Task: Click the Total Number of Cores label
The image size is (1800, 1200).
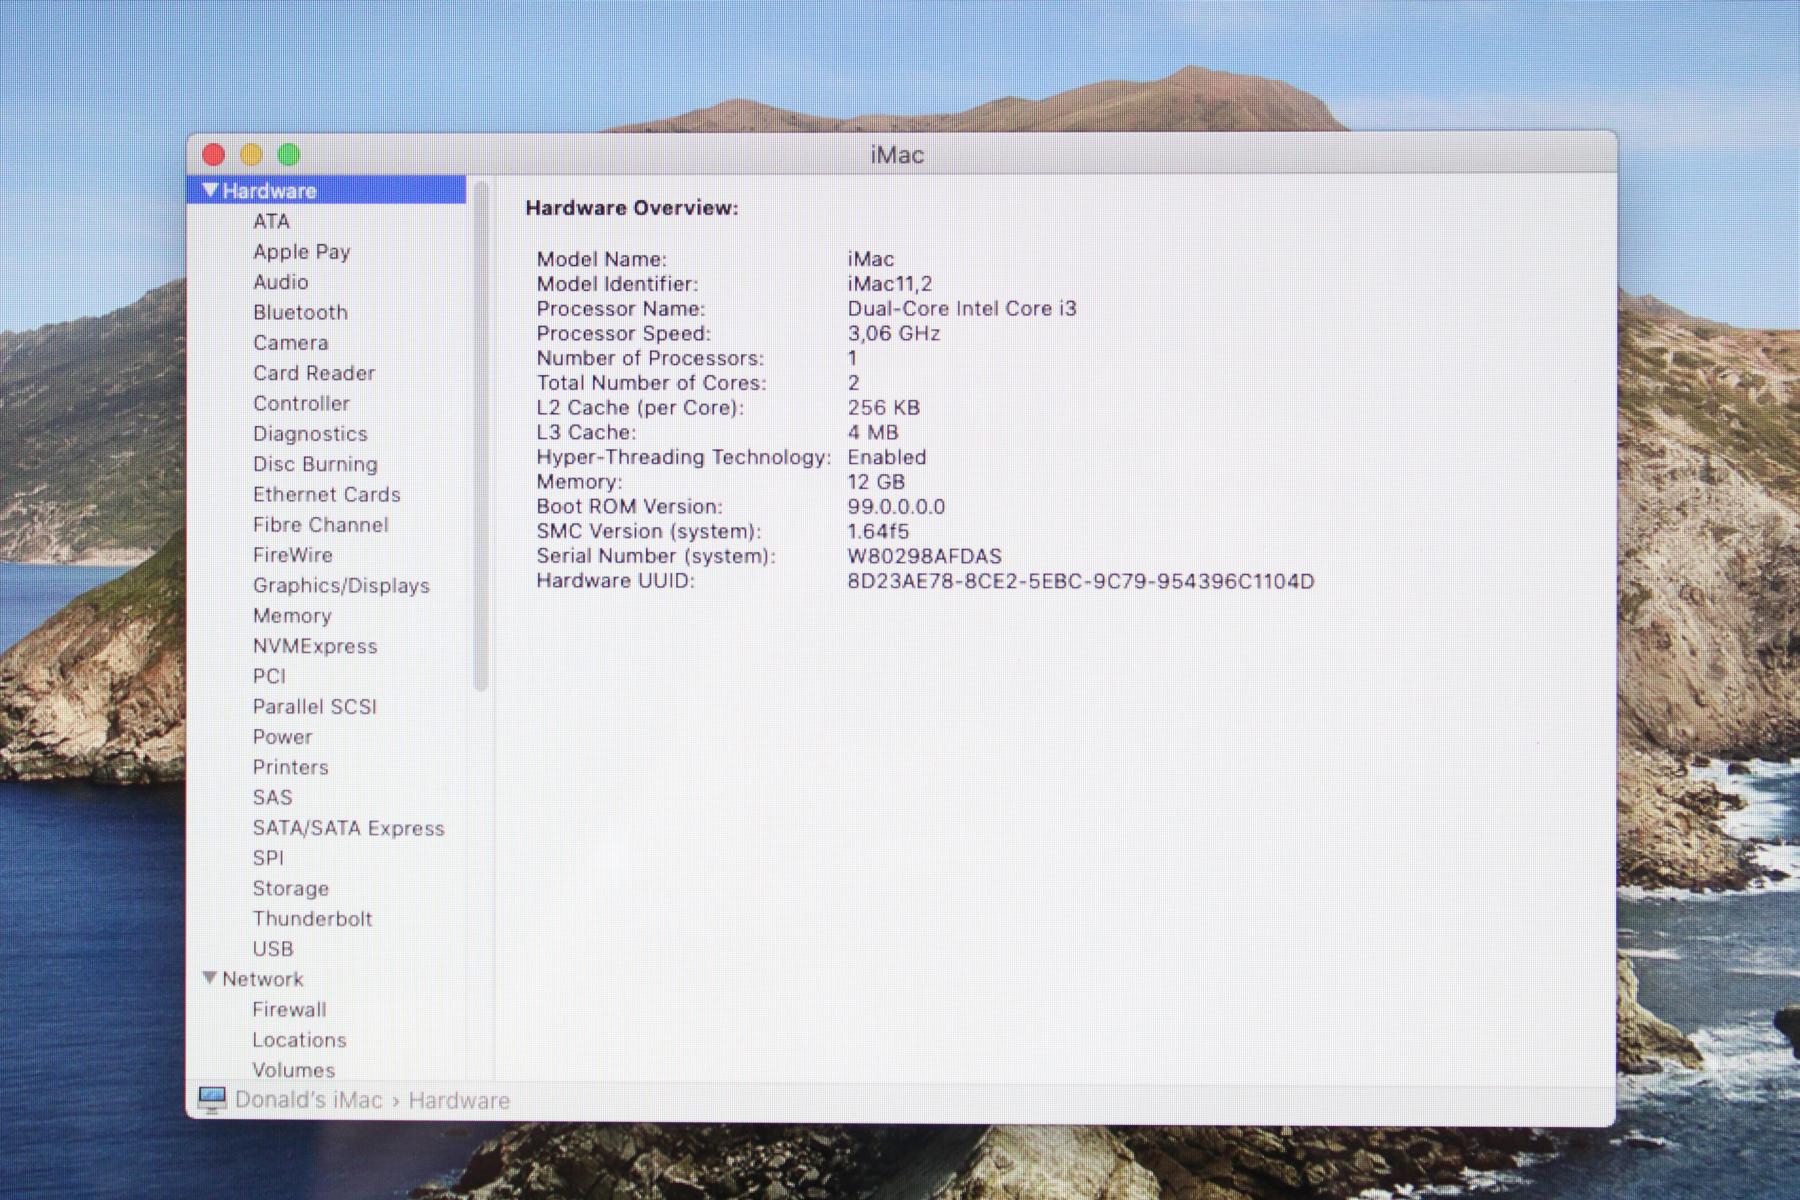Action: (x=652, y=383)
